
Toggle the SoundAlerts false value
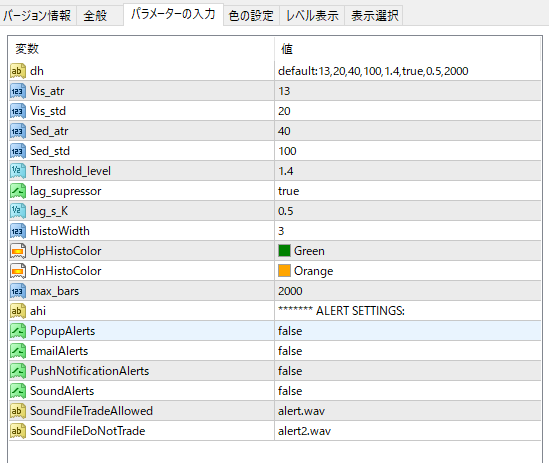408,391
